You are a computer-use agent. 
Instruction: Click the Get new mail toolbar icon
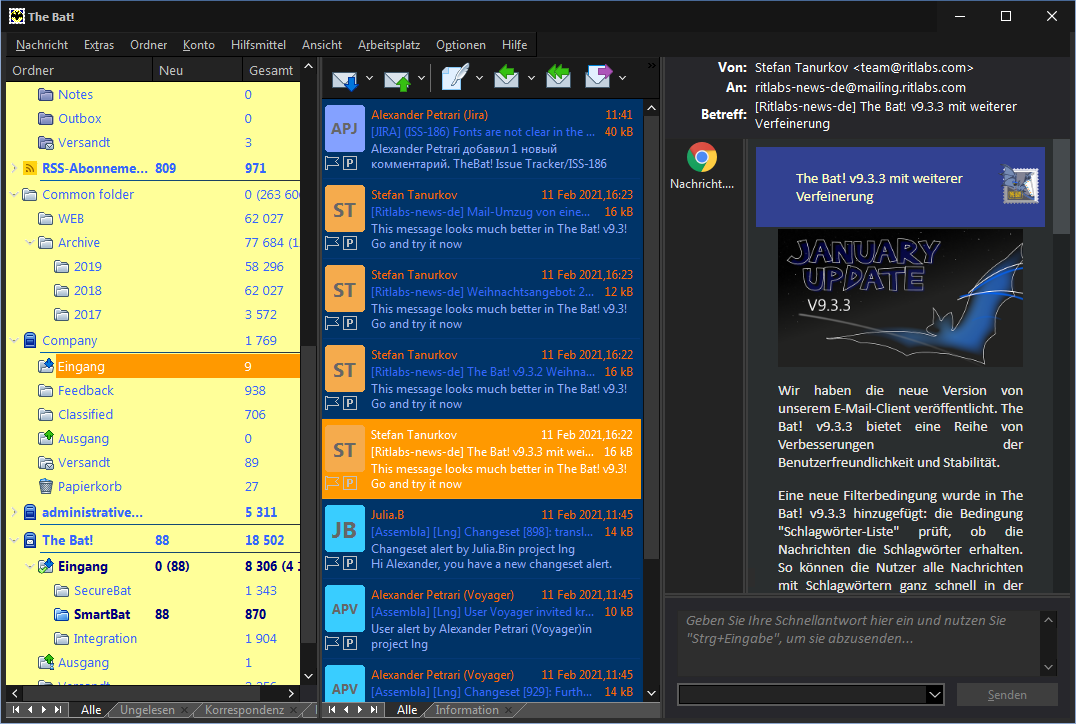point(345,79)
